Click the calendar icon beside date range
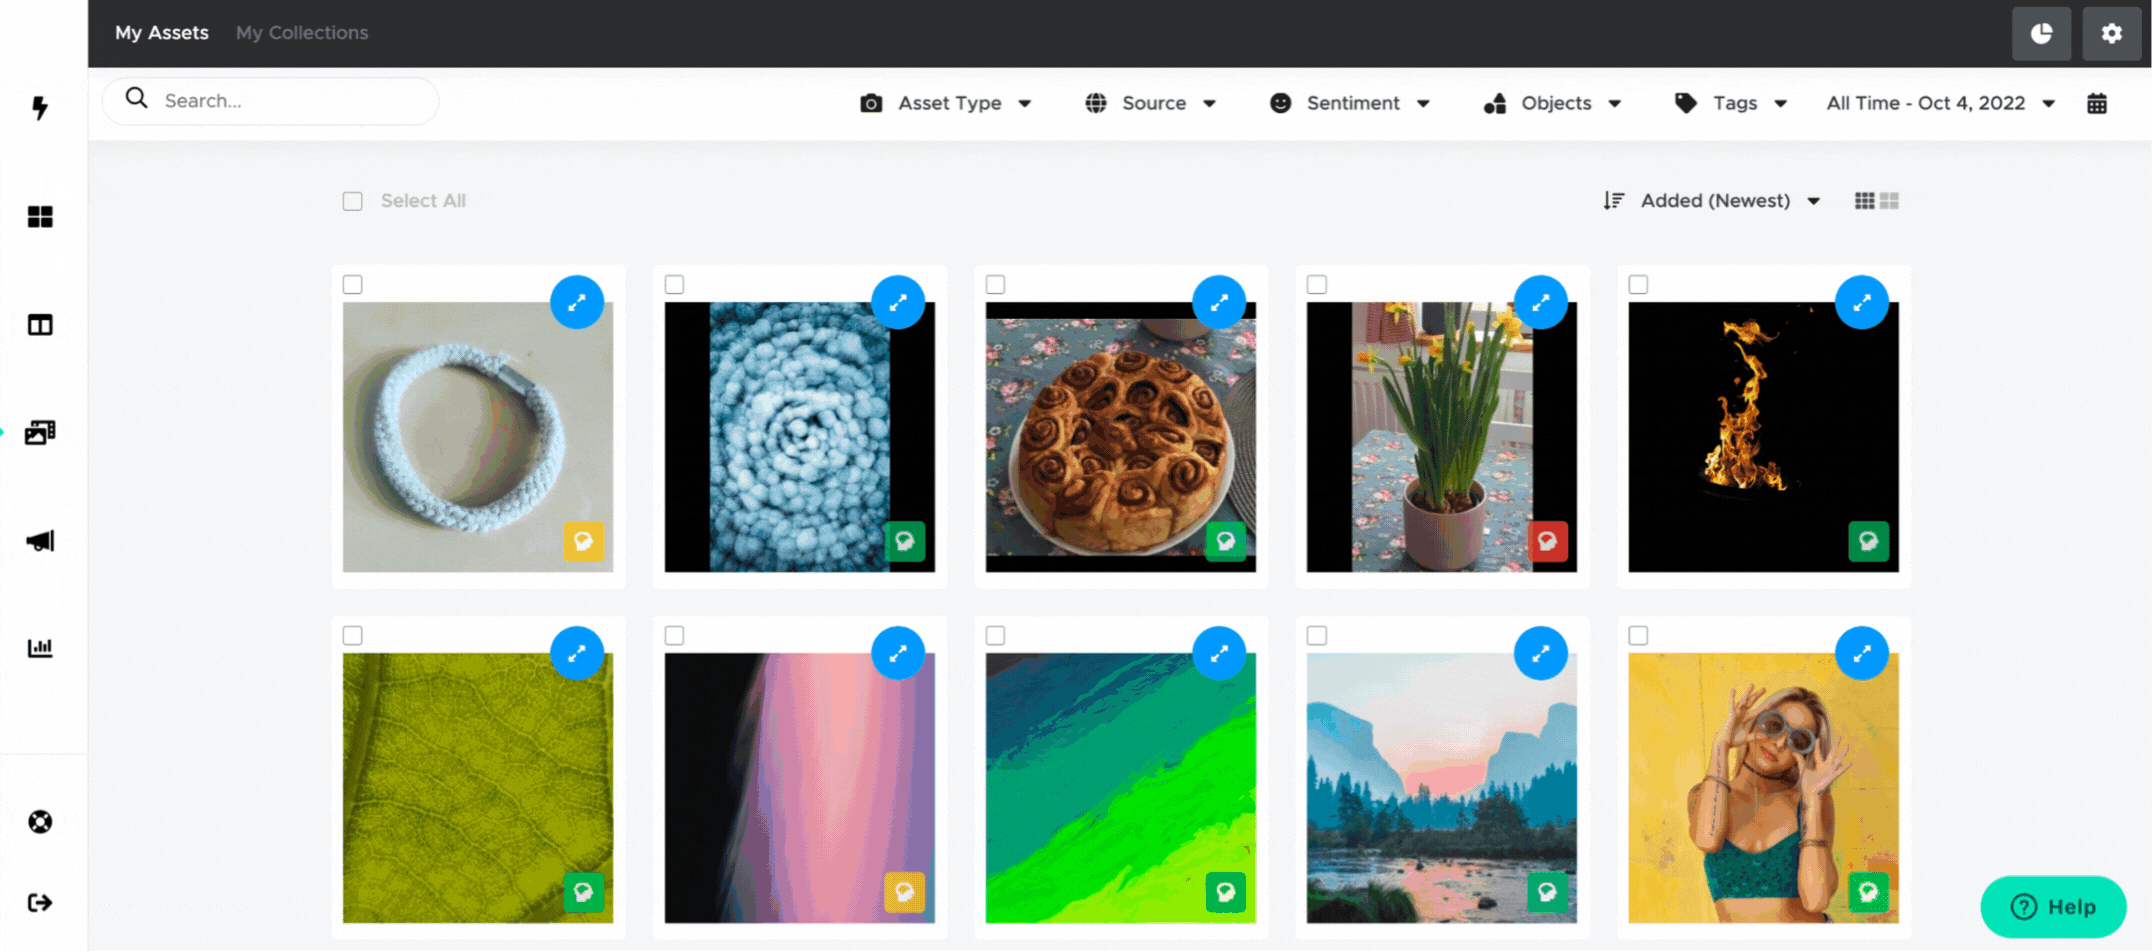Viewport: 2152px width, 952px height. point(2097,103)
